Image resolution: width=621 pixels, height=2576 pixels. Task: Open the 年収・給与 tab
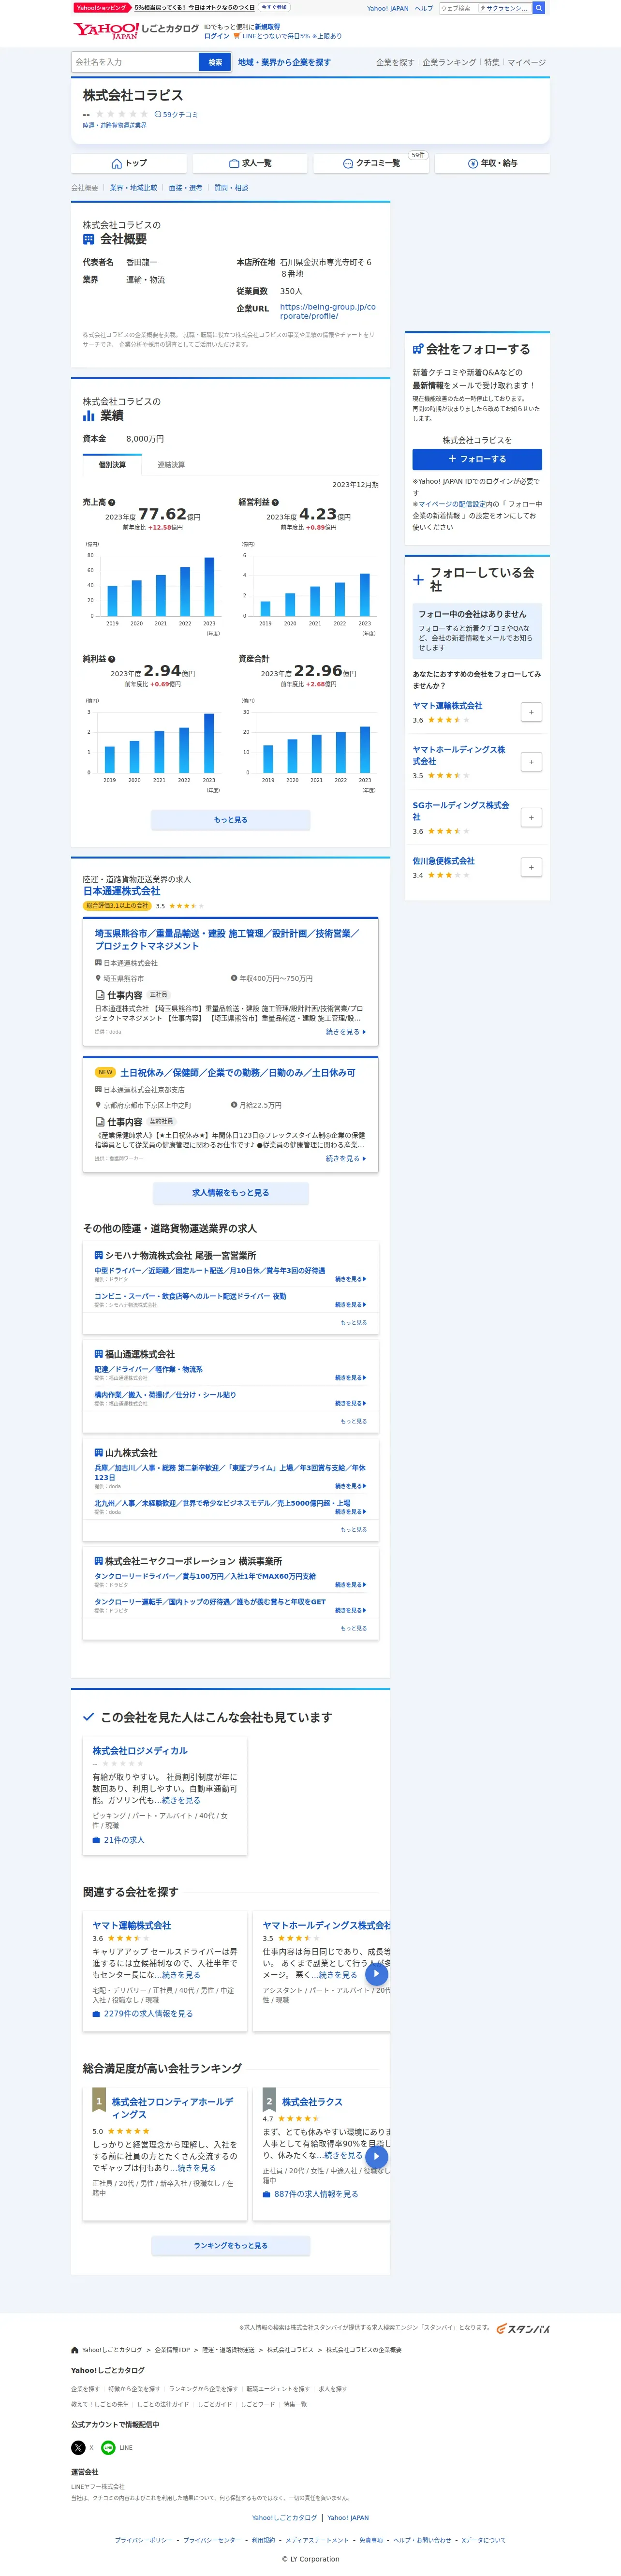[x=492, y=163]
